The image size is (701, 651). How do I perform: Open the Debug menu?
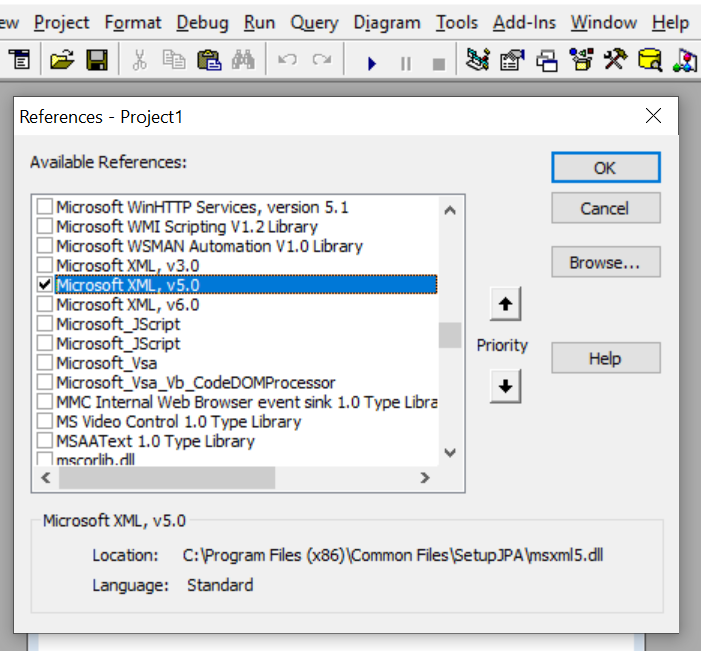203,22
